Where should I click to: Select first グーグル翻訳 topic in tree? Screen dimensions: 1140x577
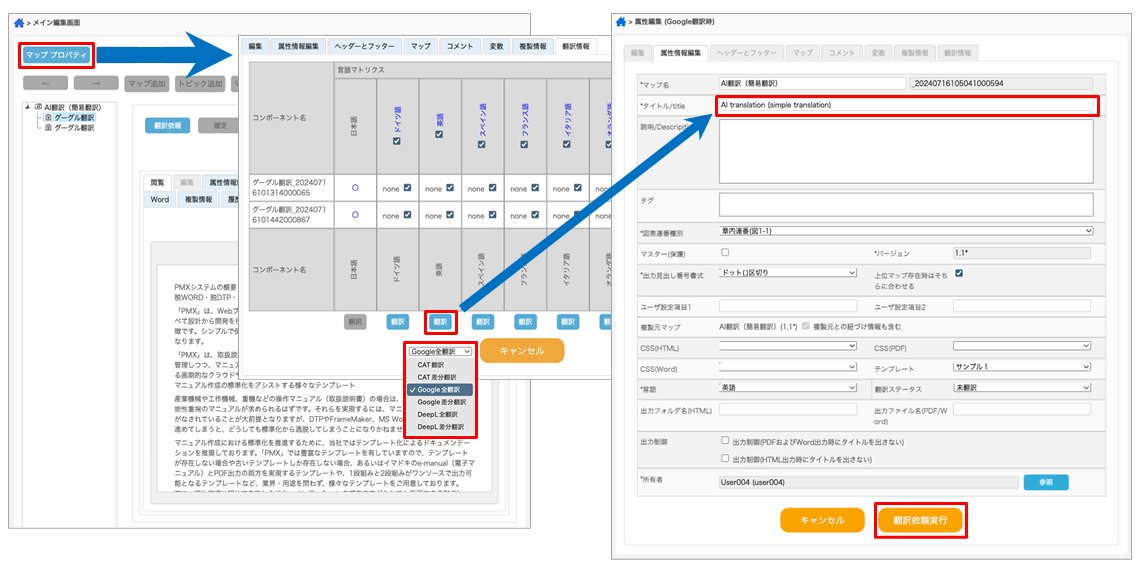[74, 117]
